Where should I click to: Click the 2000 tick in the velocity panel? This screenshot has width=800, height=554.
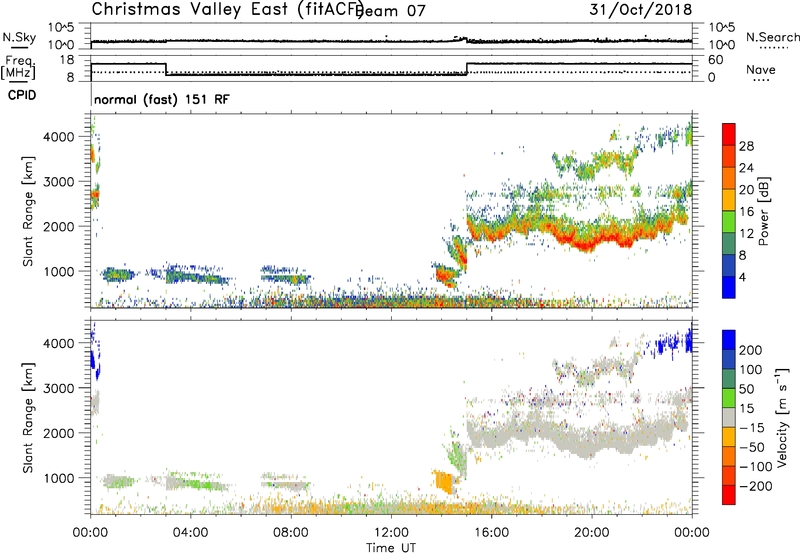tap(58, 433)
